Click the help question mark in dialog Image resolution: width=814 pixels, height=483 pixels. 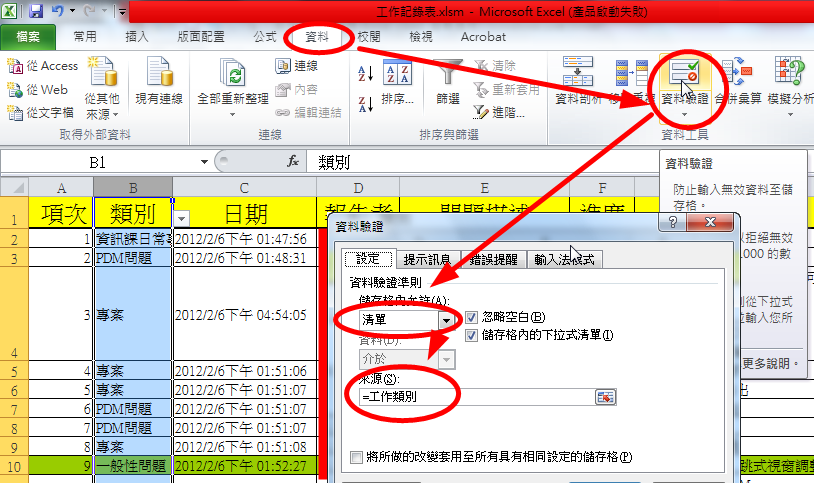tap(672, 222)
